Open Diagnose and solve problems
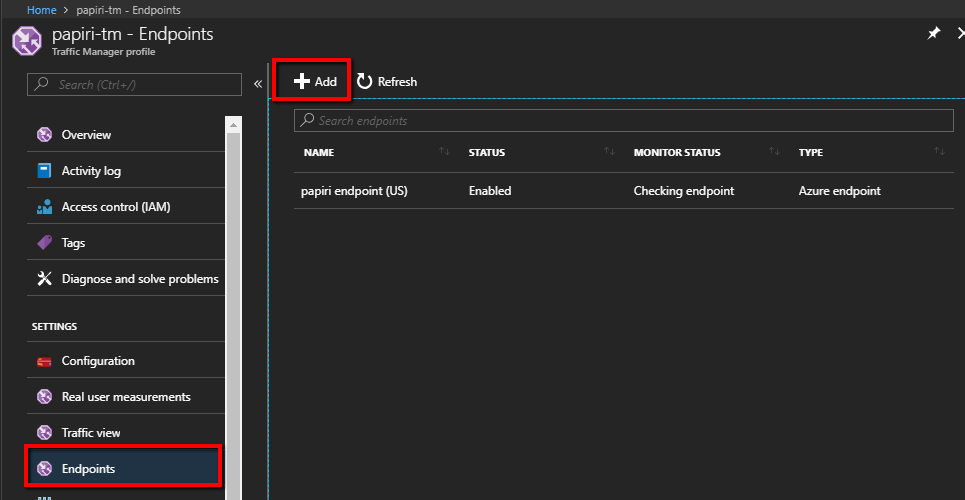The image size is (965, 500). pos(126,278)
